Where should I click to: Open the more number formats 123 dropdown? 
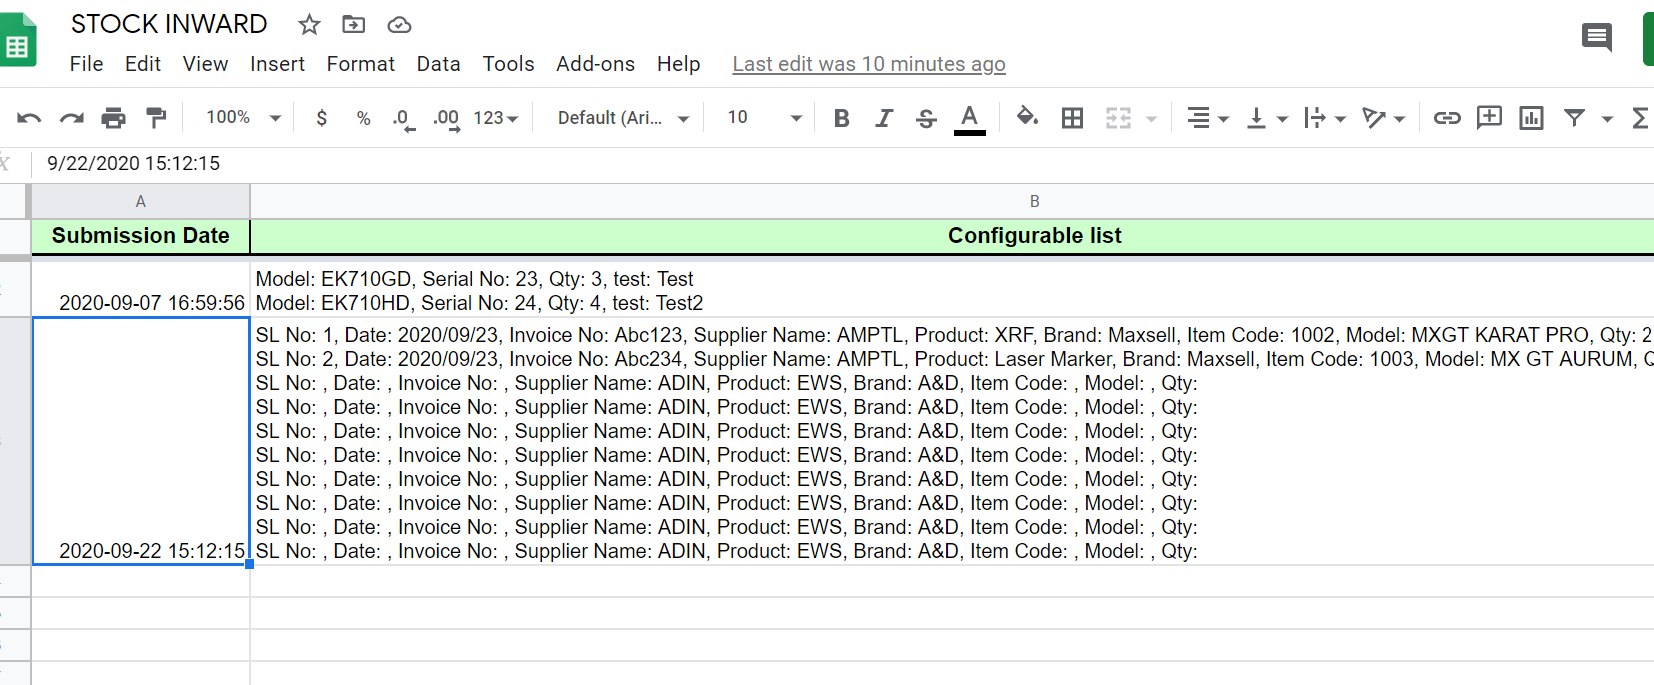click(x=496, y=118)
